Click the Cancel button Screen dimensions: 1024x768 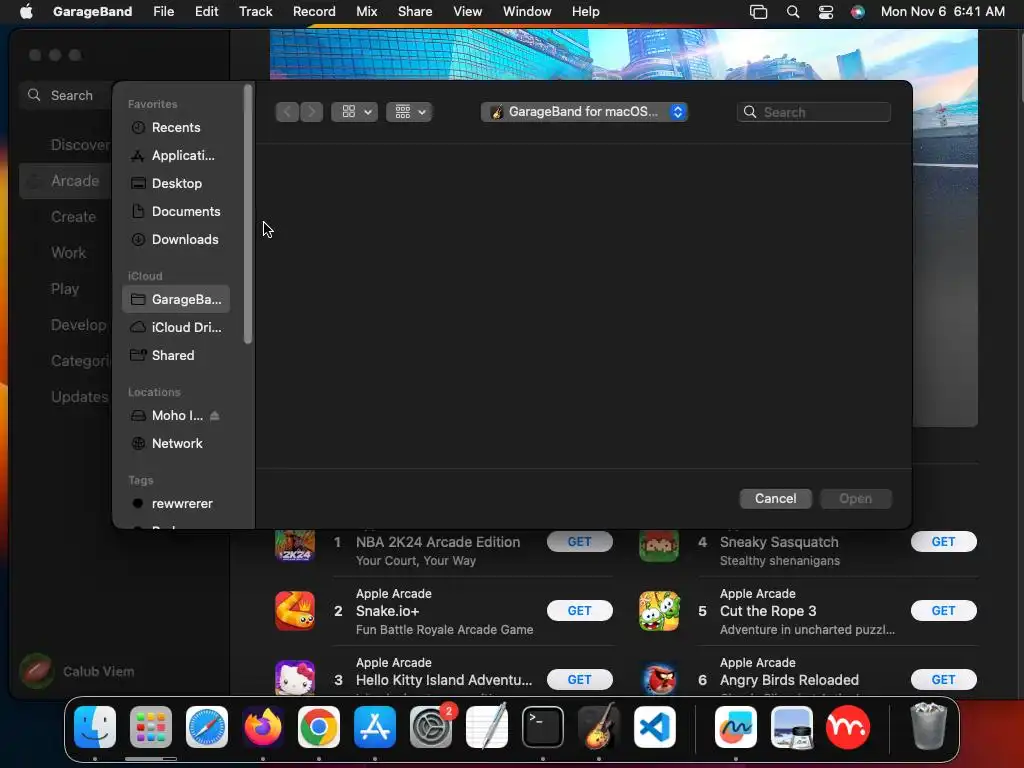tap(775, 498)
